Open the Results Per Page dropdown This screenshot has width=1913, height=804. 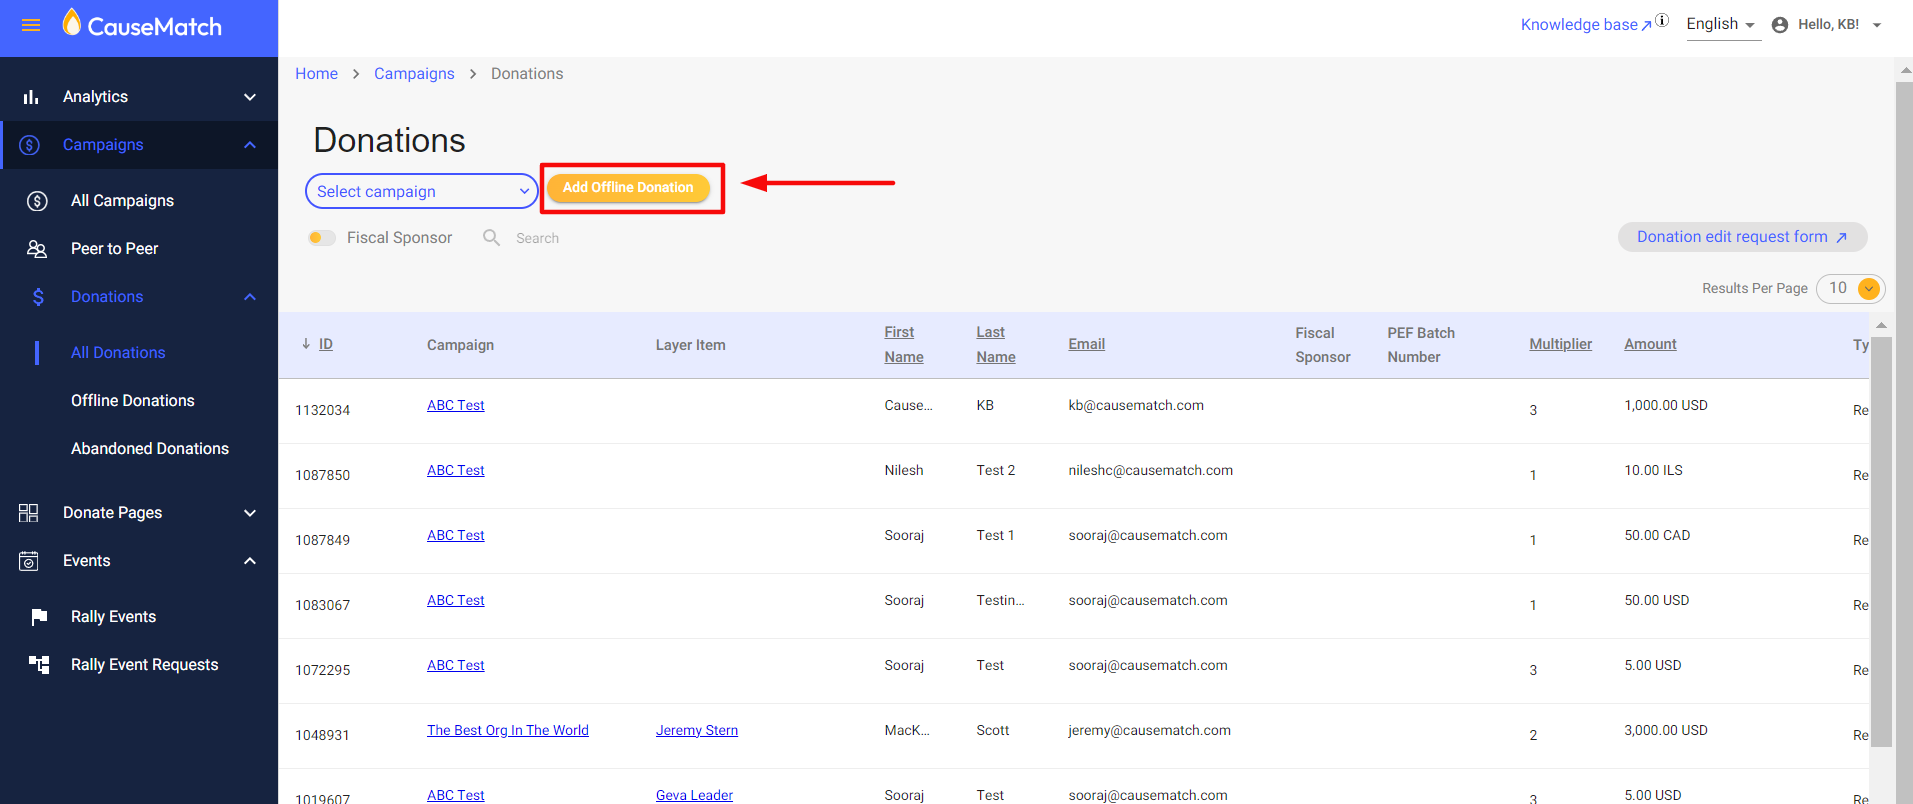[1851, 288]
